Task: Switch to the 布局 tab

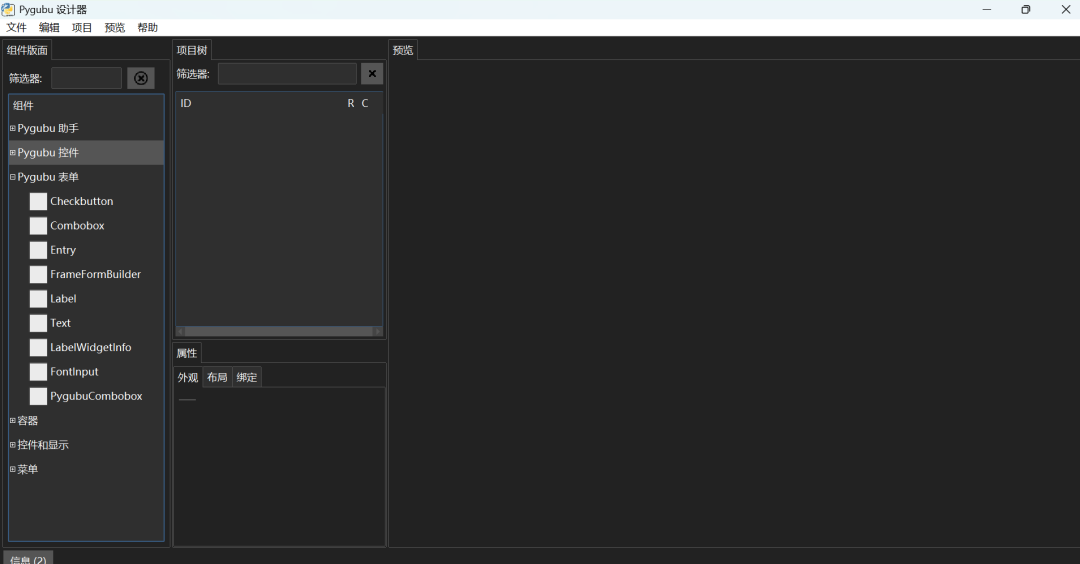Action: (x=217, y=377)
